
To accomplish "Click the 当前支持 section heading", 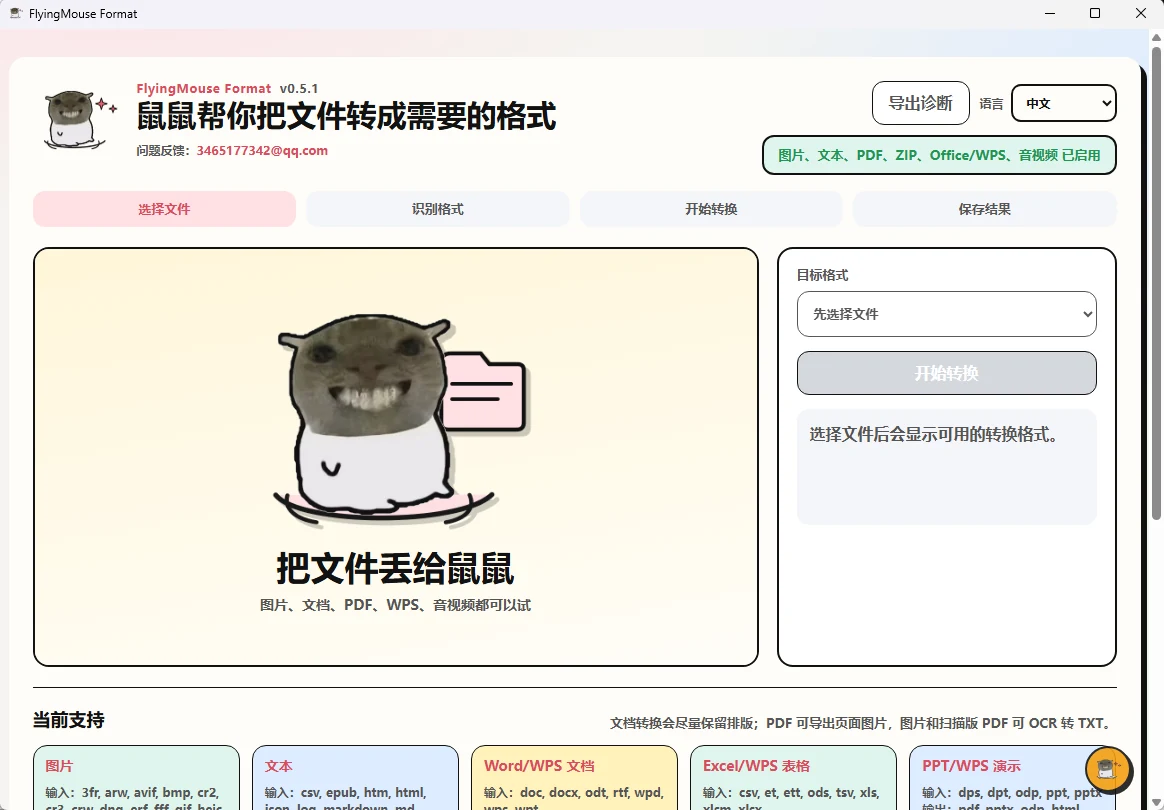I will [x=68, y=720].
